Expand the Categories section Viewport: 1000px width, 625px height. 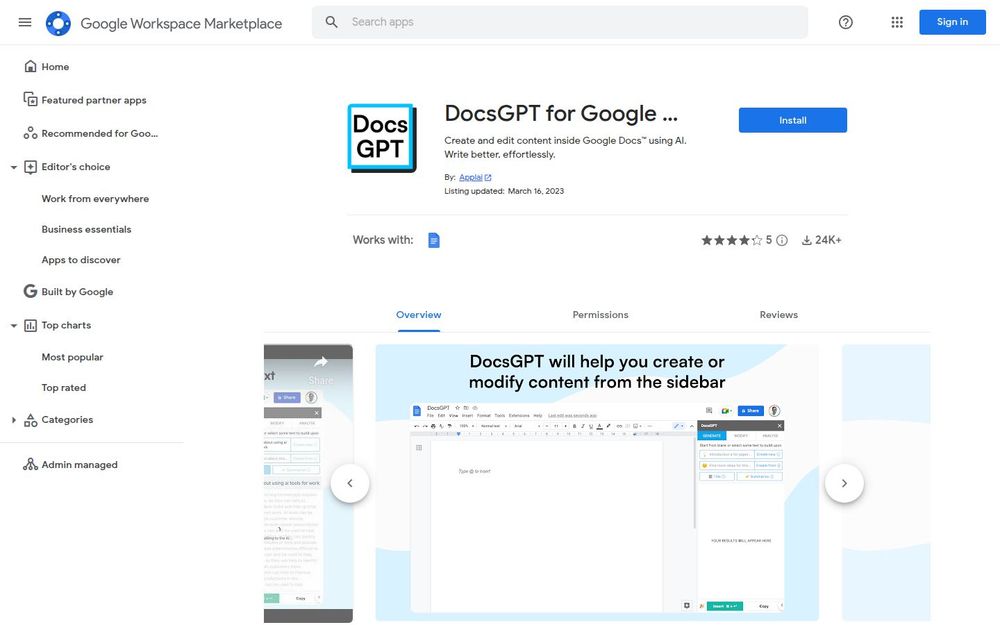point(13,420)
